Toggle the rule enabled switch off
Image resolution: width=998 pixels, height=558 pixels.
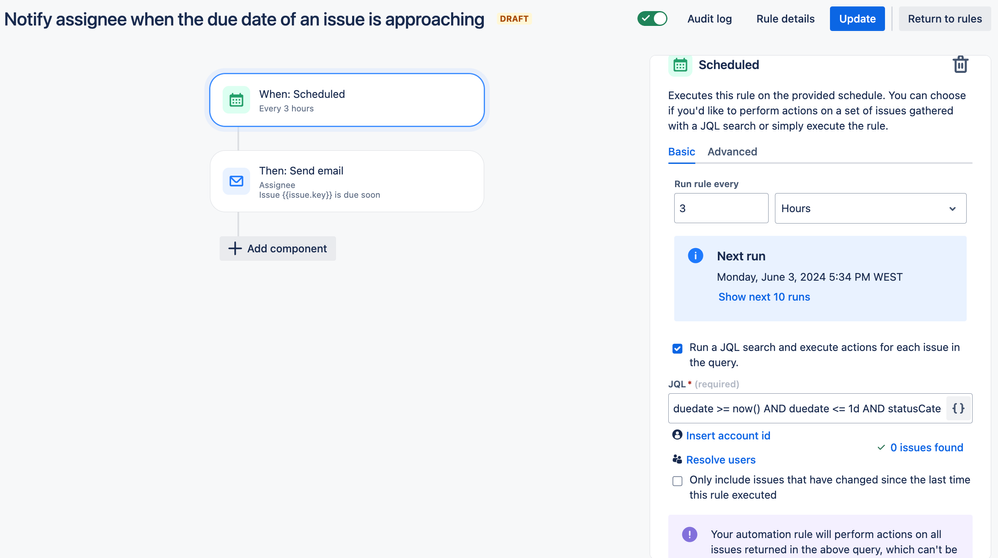[652, 18]
